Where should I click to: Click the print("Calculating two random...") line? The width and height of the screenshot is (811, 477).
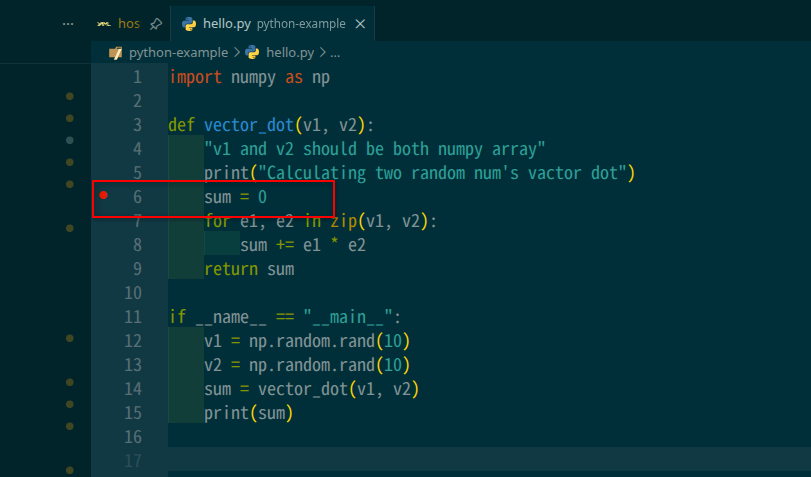pos(419,173)
